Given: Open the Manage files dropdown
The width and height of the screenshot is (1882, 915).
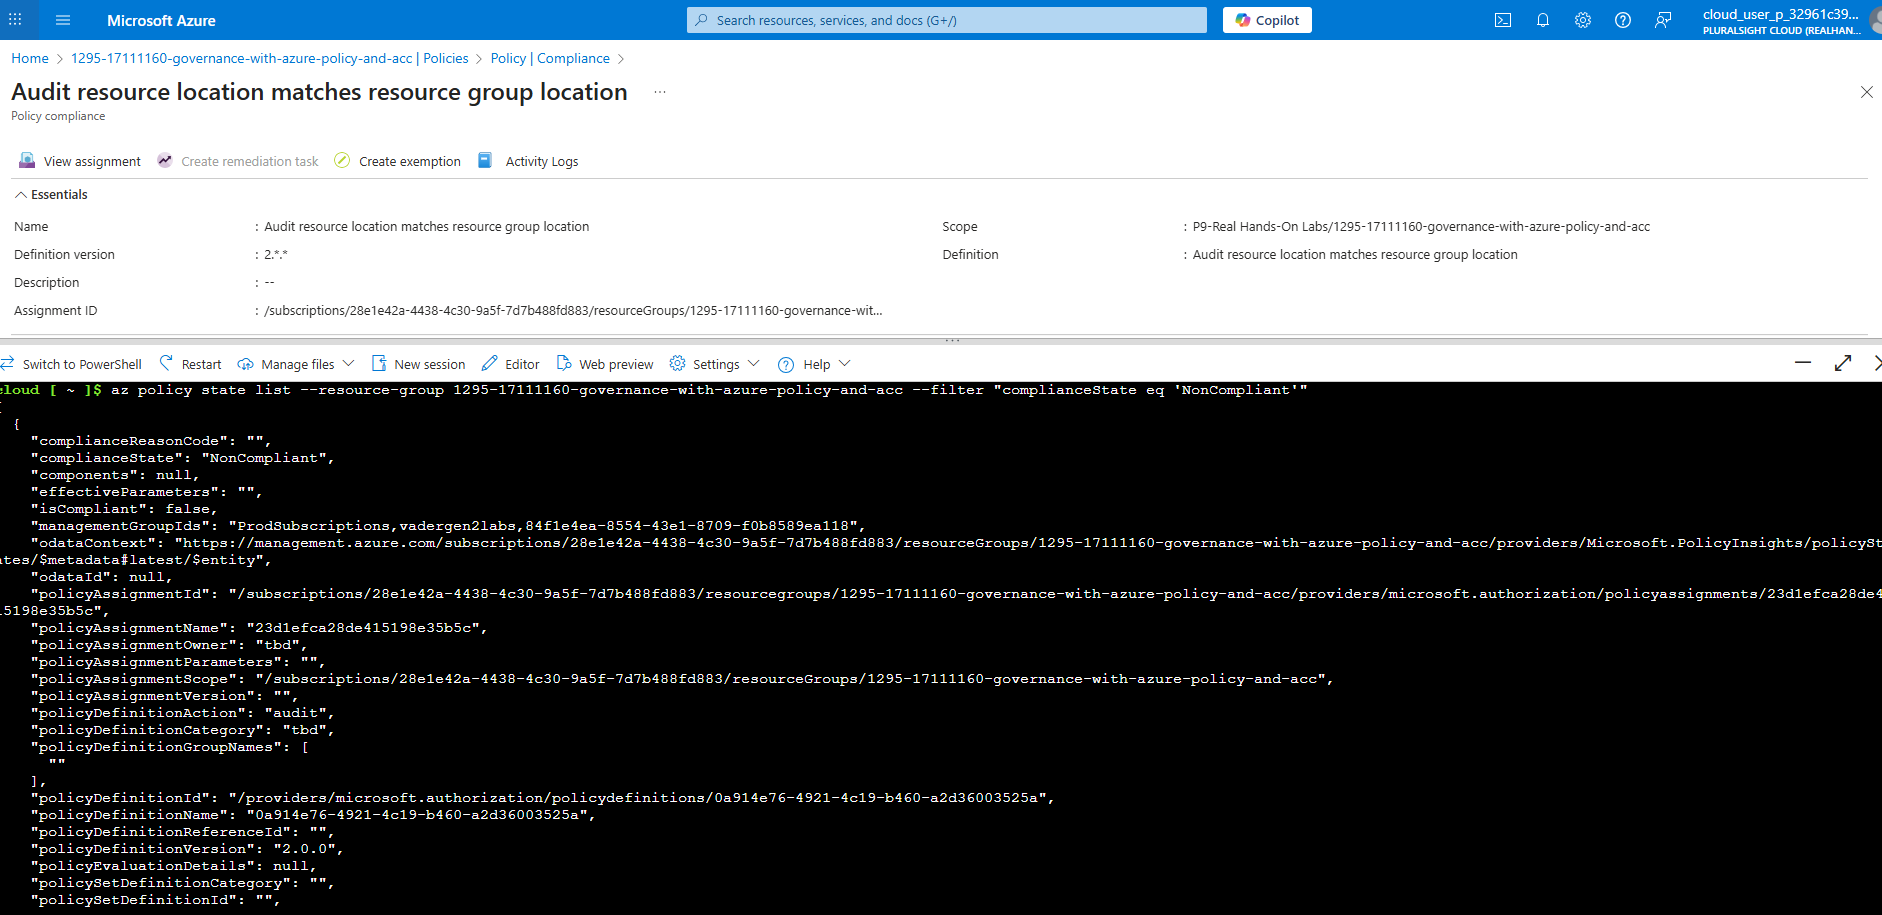Looking at the screenshot, I should [x=295, y=363].
